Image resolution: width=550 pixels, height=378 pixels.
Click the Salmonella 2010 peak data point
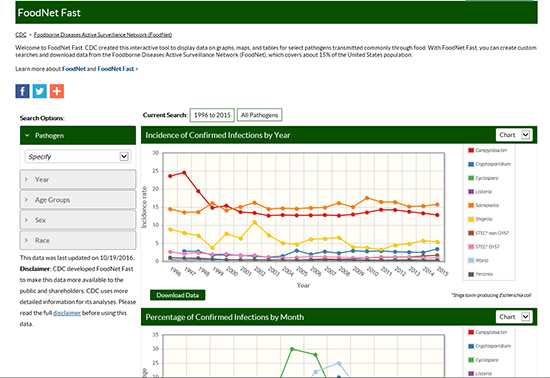pos(367,198)
